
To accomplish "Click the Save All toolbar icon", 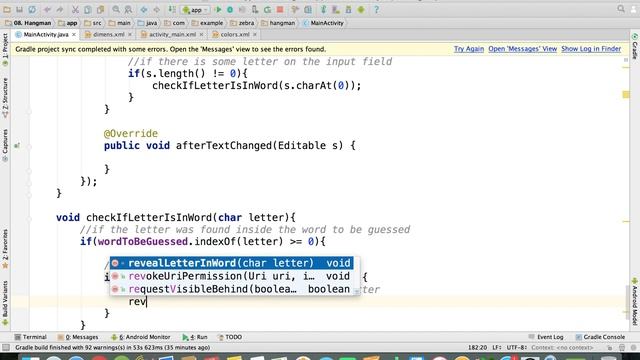I will [19, 9].
